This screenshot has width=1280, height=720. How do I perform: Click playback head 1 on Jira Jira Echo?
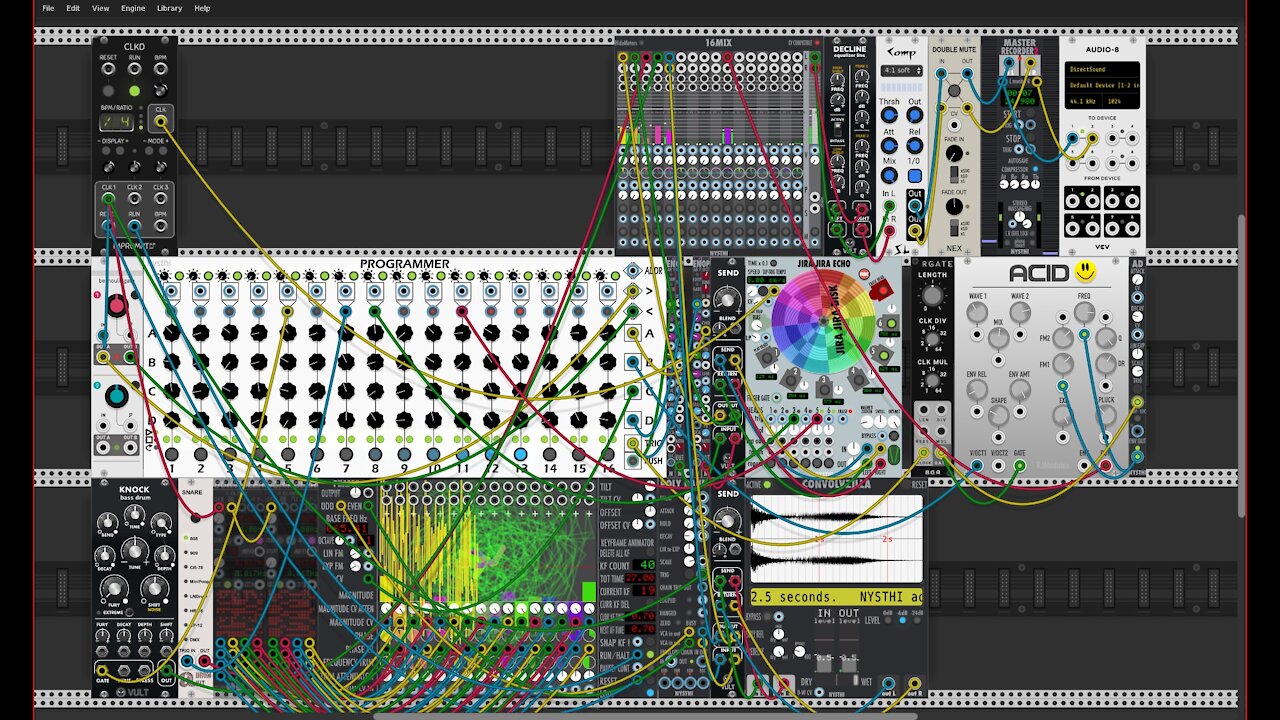click(x=765, y=355)
